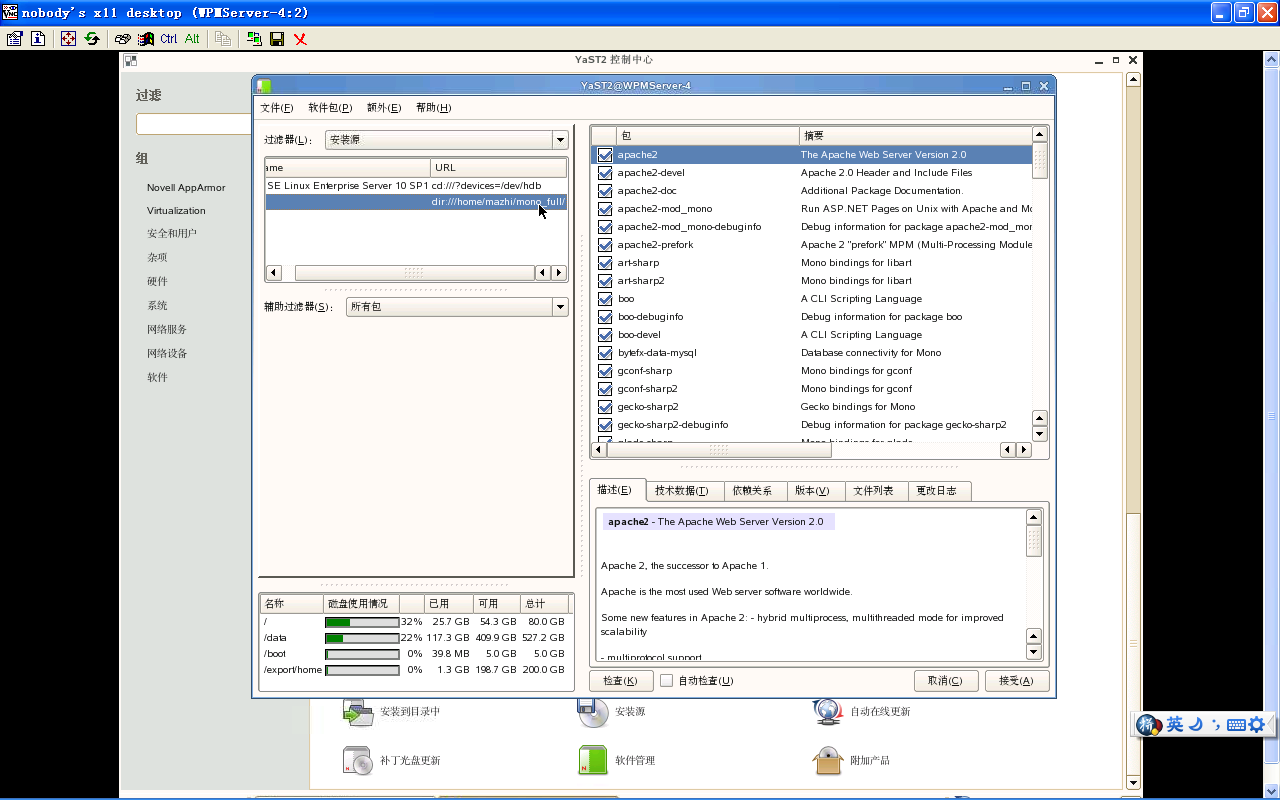The image size is (1280, 800).
Task: Toggle the Ctrl key toolbar button
Action: (168, 39)
